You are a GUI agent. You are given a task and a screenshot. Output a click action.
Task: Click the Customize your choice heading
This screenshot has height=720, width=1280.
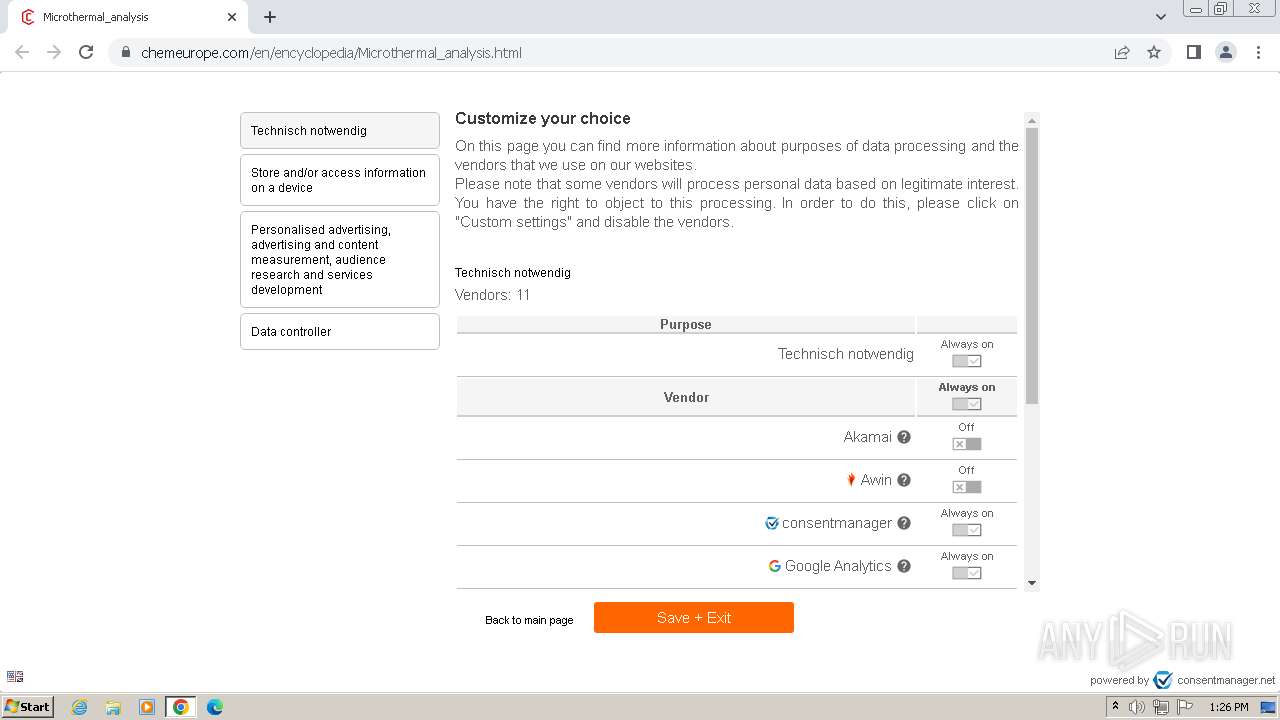[543, 118]
